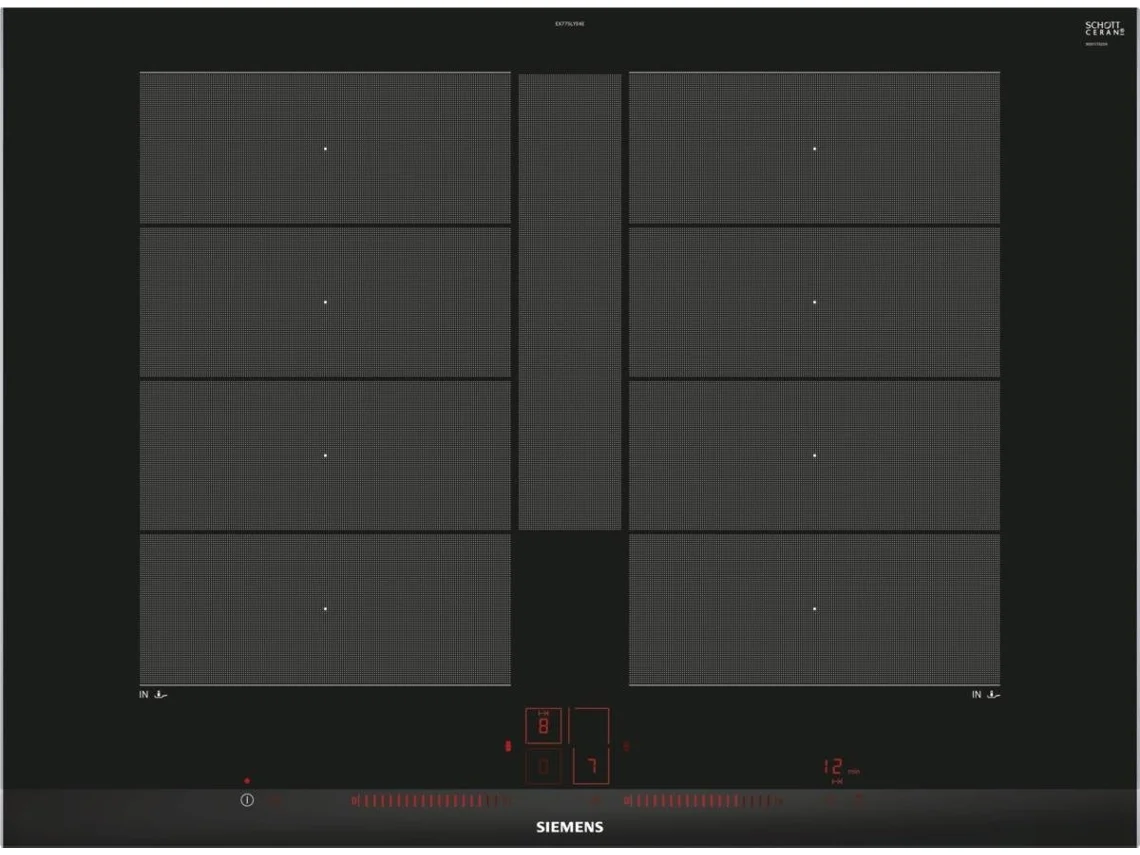Select the rear-left zone display showing 8

pyautogui.click(x=543, y=726)
